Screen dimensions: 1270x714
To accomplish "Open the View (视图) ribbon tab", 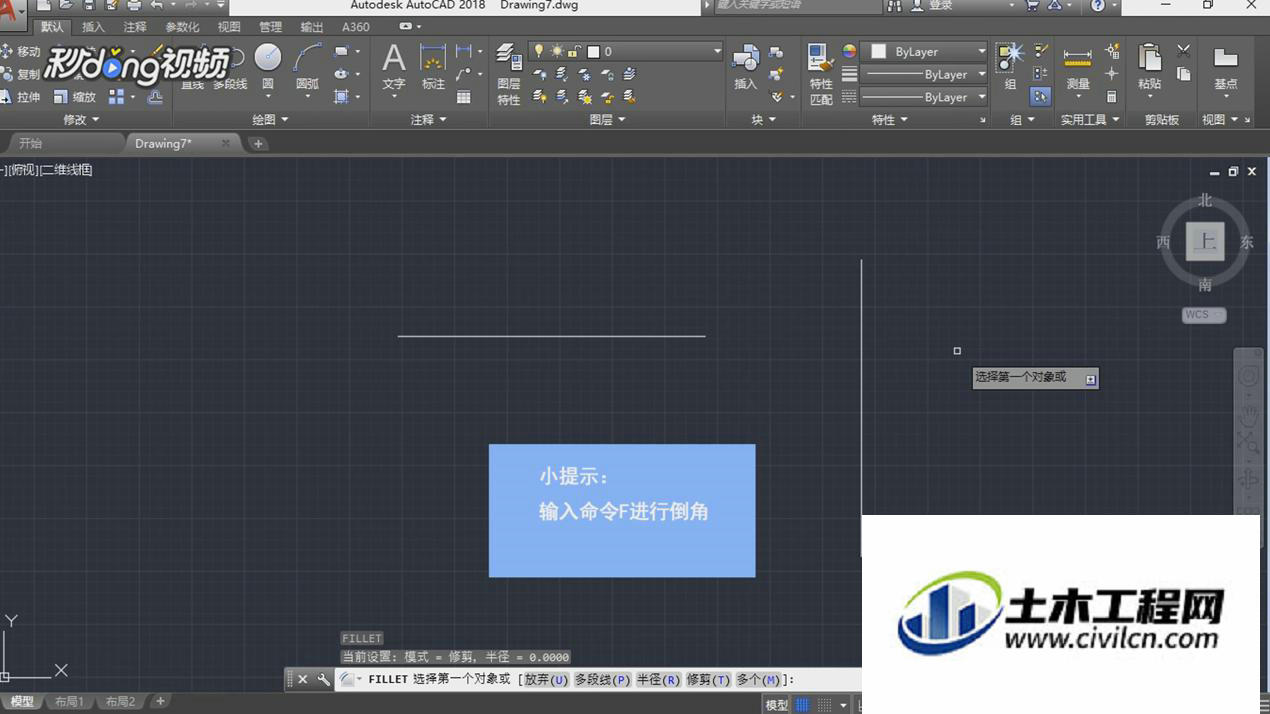I will 229,27.
